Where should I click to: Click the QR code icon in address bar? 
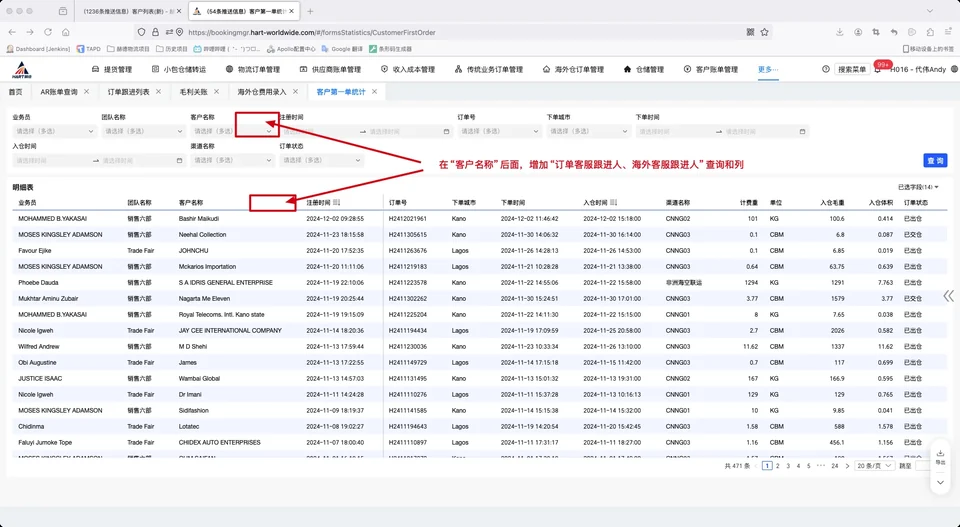[751, 32]
